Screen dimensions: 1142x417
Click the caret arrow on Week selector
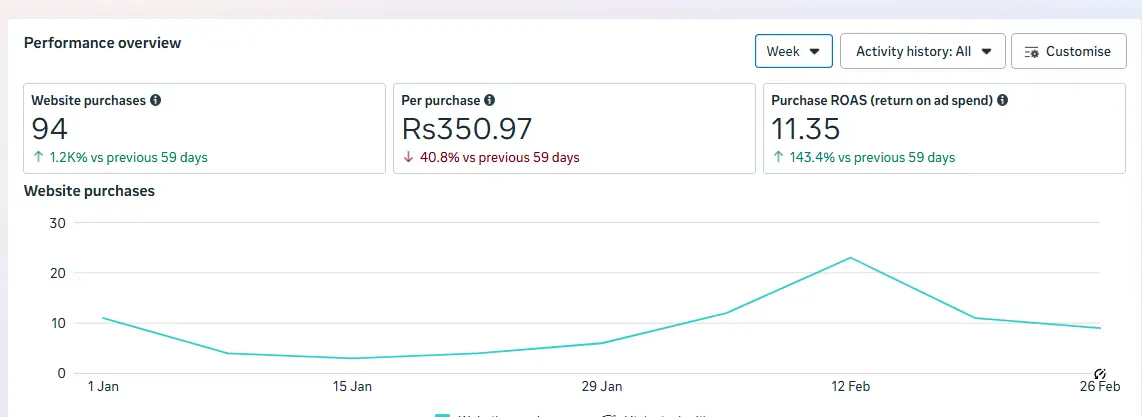[815, 52]
